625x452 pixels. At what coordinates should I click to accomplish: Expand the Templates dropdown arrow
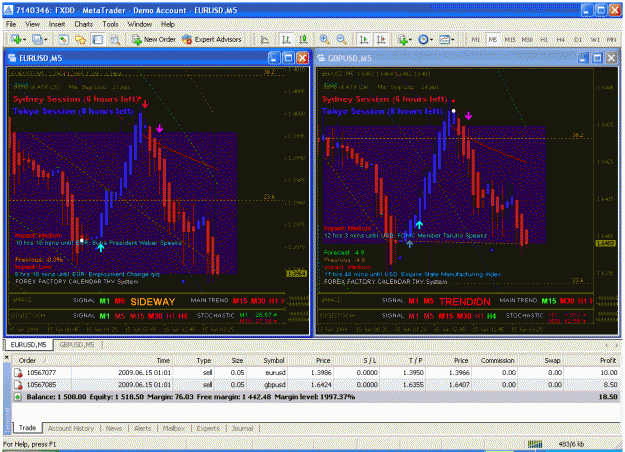click(452, 40)
